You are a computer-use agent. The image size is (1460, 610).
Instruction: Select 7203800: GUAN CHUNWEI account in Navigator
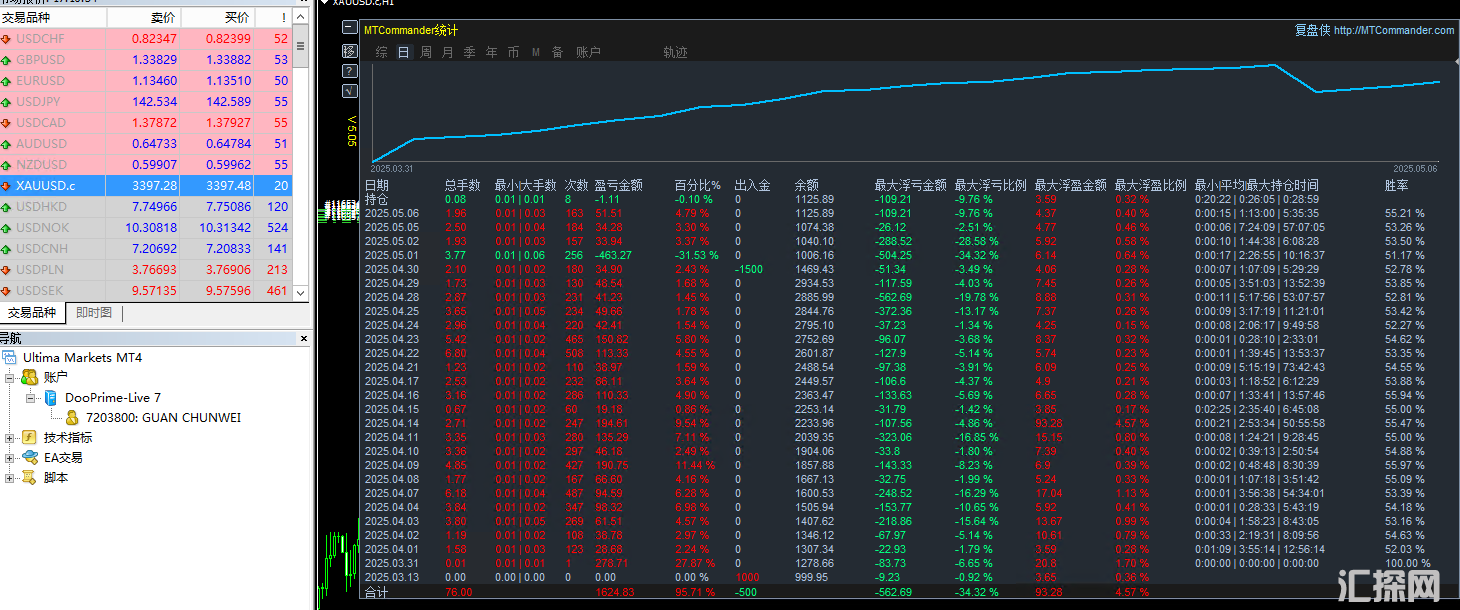163,417
